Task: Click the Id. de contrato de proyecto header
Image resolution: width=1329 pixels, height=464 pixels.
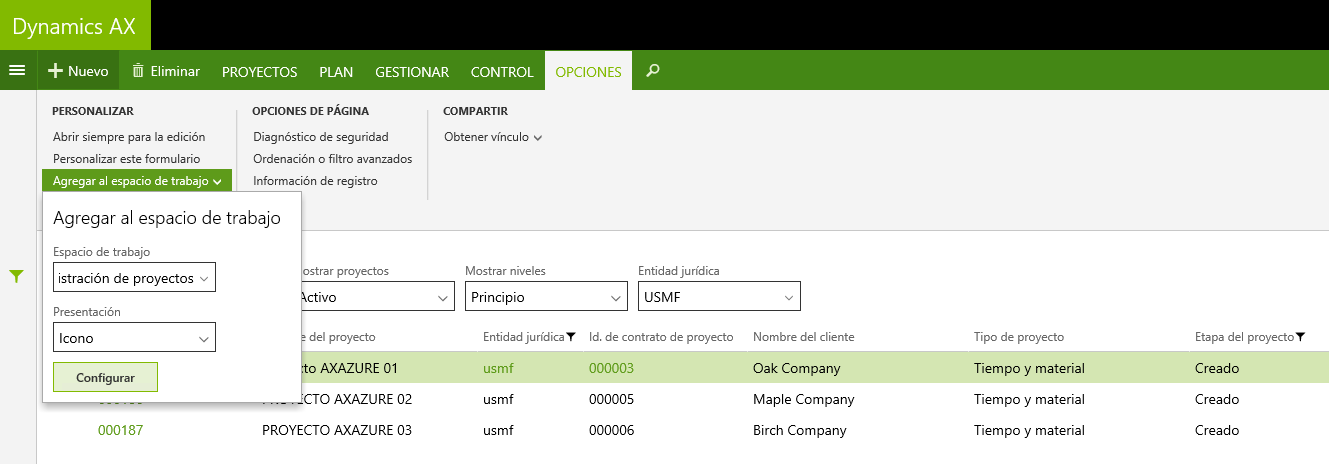Action: point(661,337)
